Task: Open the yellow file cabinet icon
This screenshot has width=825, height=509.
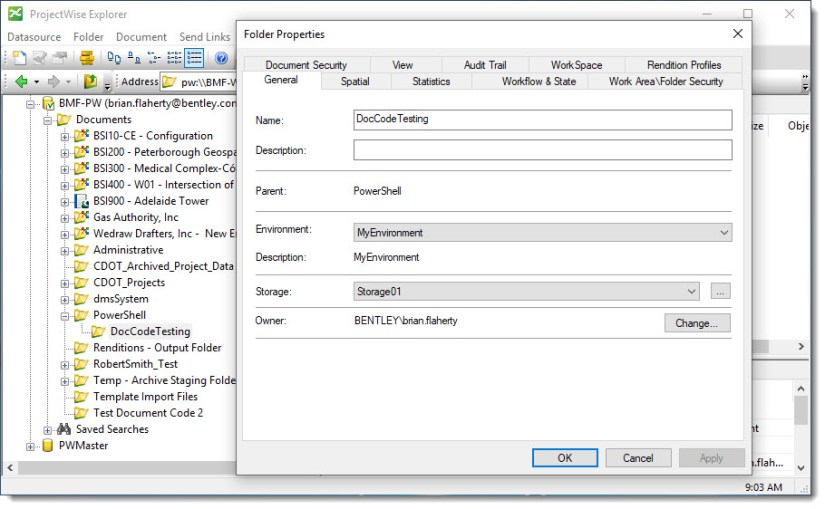Action: pyautogui.click(x=87, y=57)
